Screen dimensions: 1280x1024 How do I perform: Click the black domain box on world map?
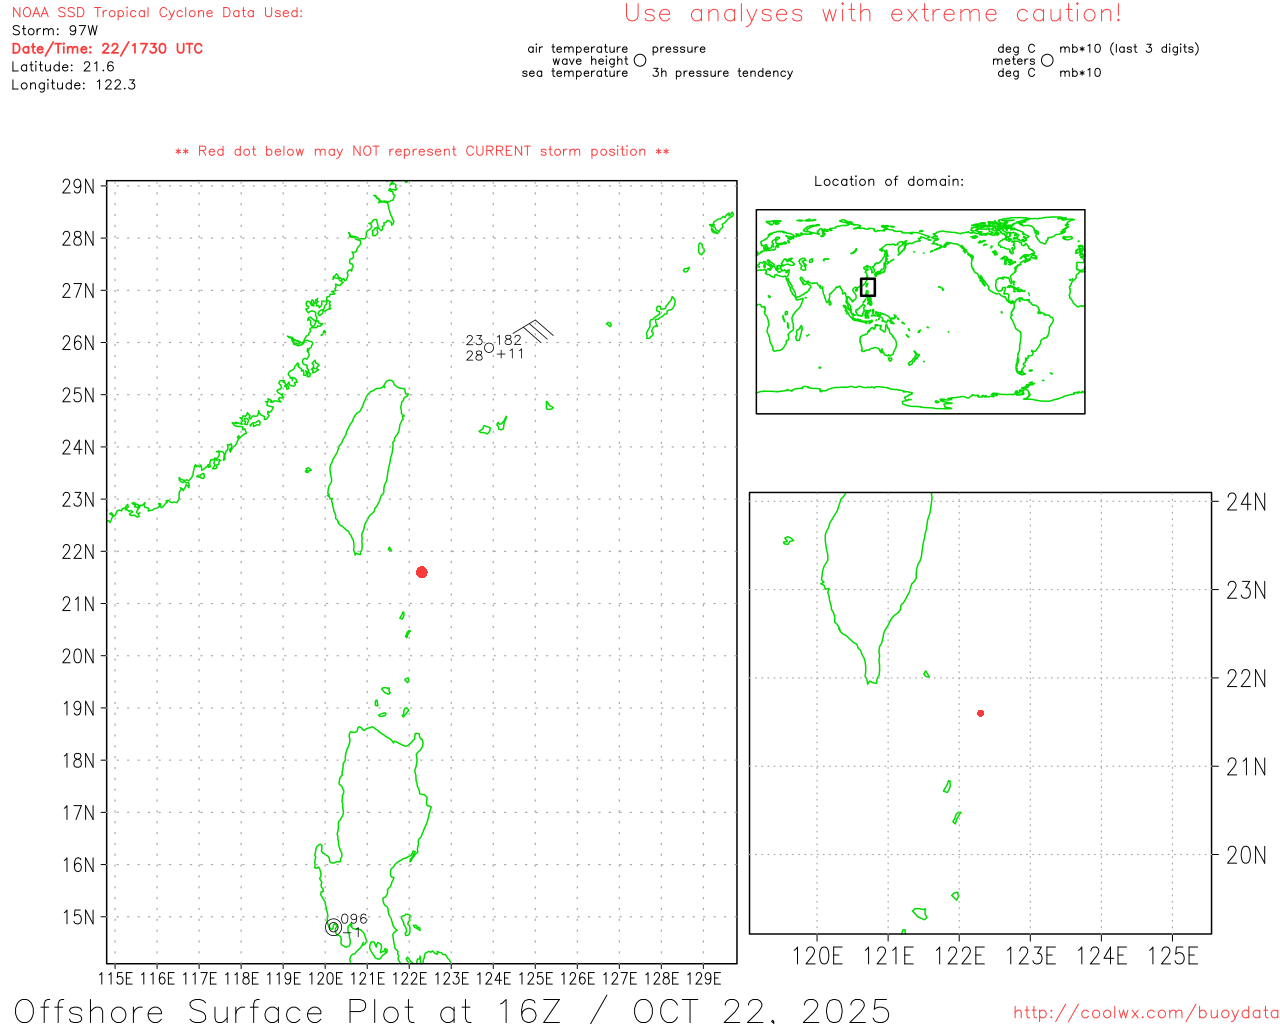868,287
